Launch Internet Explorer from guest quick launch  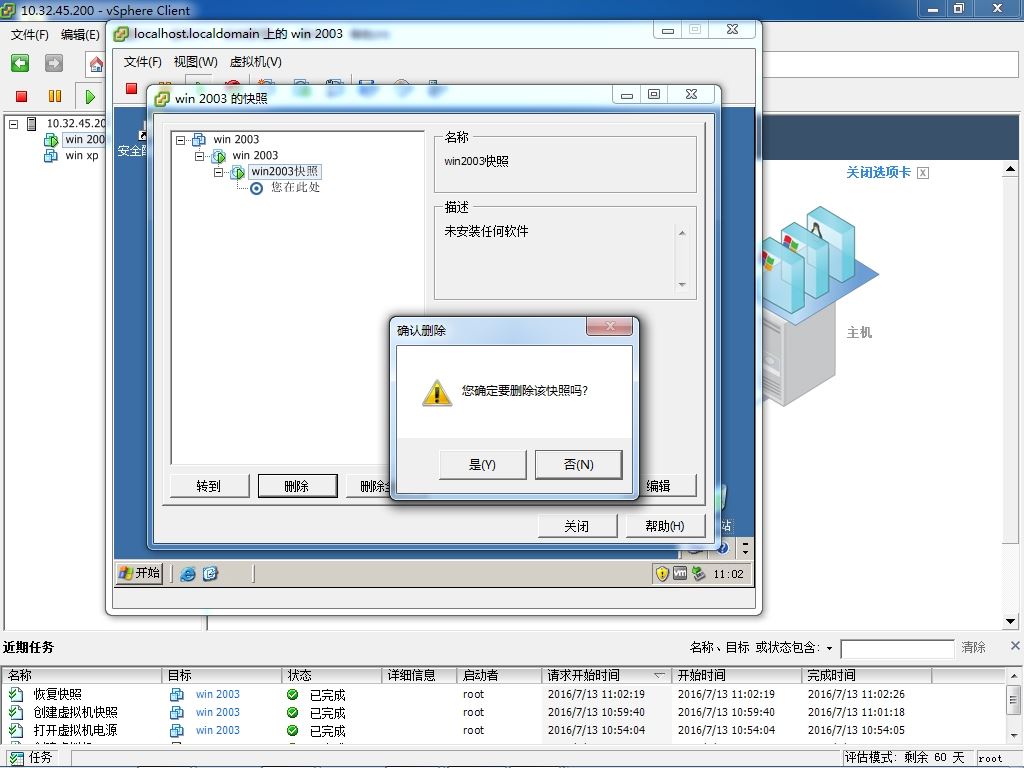point(188,573)
